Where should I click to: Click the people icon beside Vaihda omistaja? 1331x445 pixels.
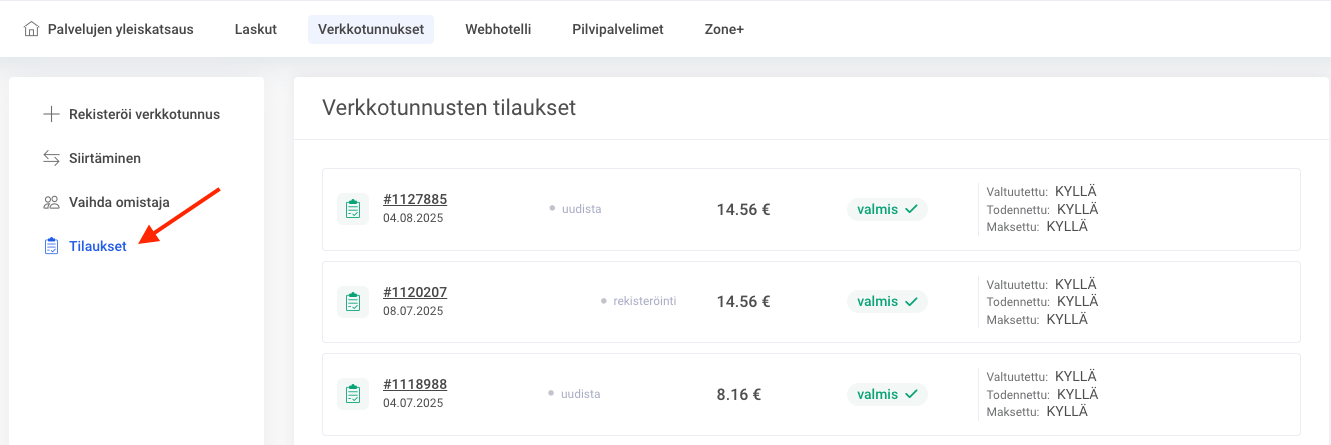[x=51, y=202]
